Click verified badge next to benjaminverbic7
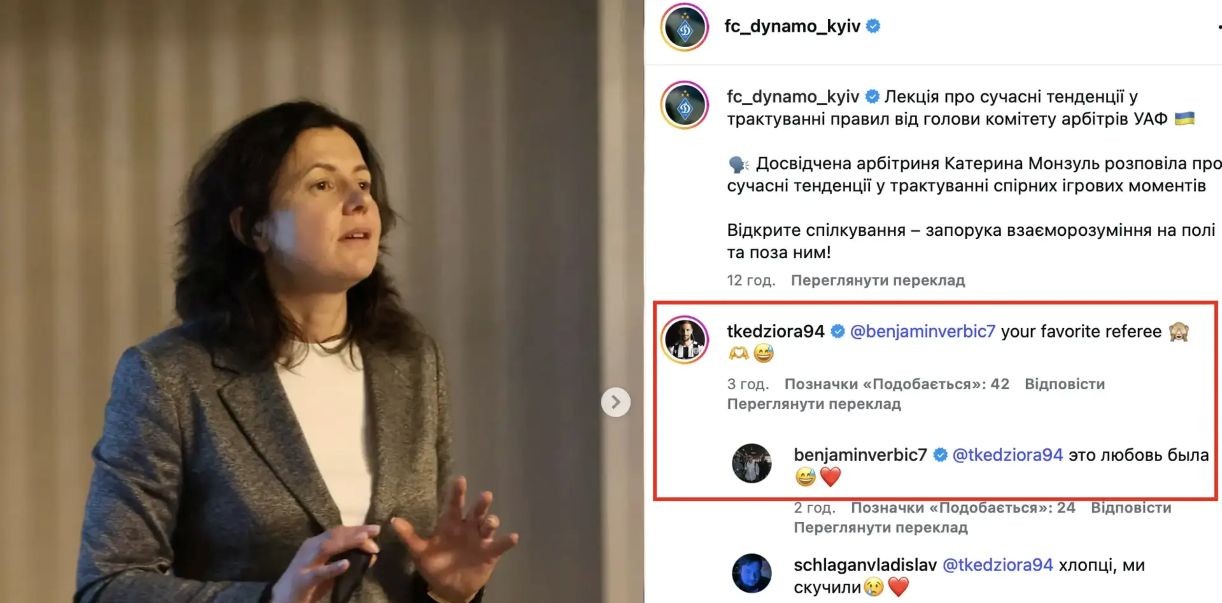Screen dimensions: 1222x603 [940, 455]
